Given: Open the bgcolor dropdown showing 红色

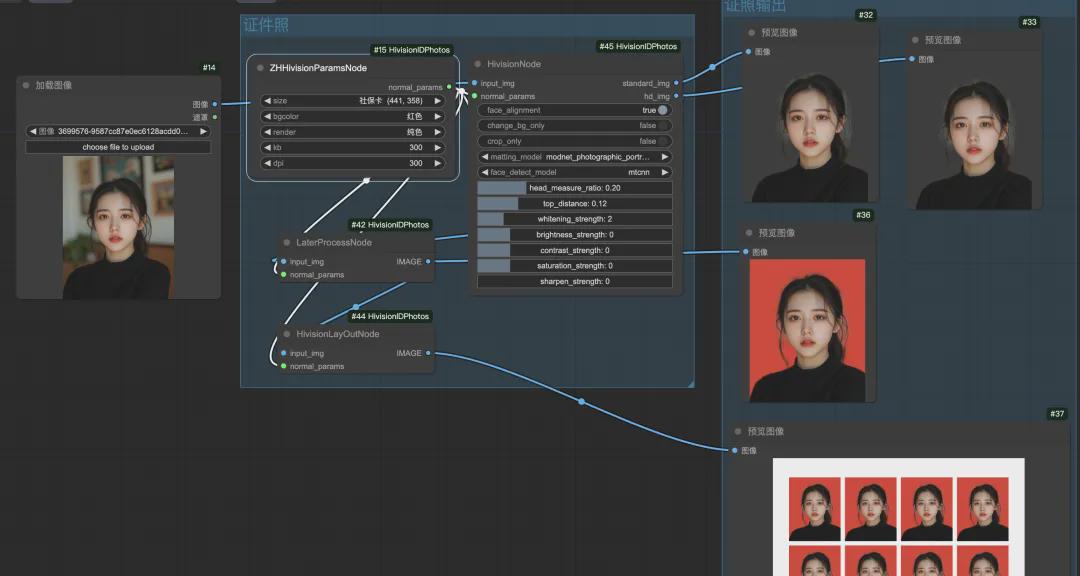Looking at the screenshot, I should [x=352, y=116].
